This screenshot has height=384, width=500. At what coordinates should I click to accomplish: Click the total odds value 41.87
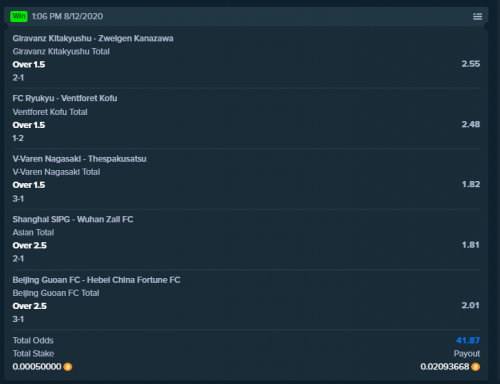(x=468, y=340)
